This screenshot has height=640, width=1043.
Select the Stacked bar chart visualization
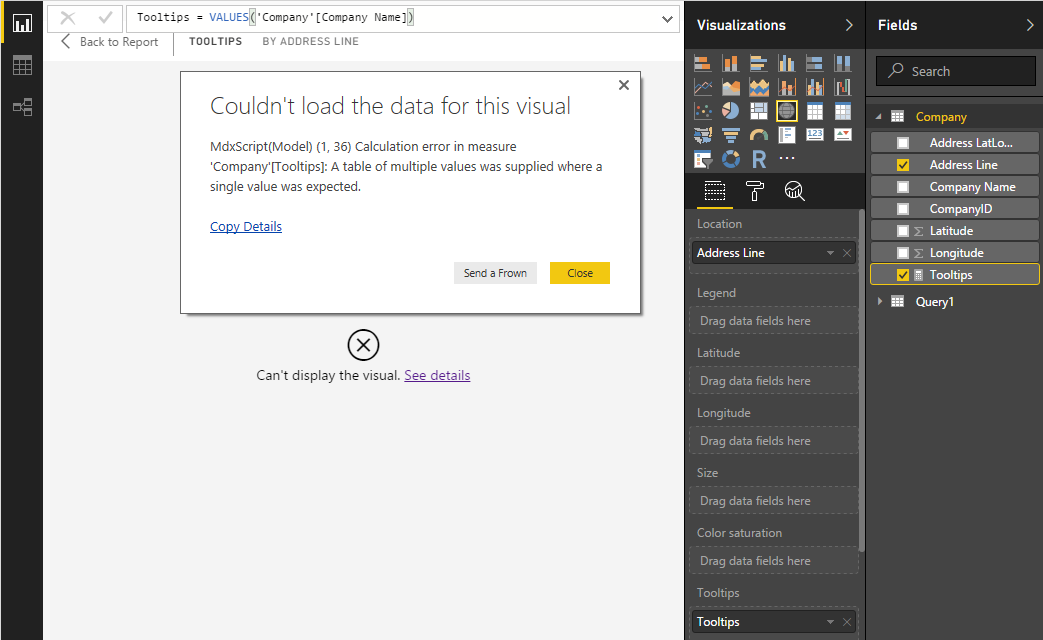pos(702,63)
